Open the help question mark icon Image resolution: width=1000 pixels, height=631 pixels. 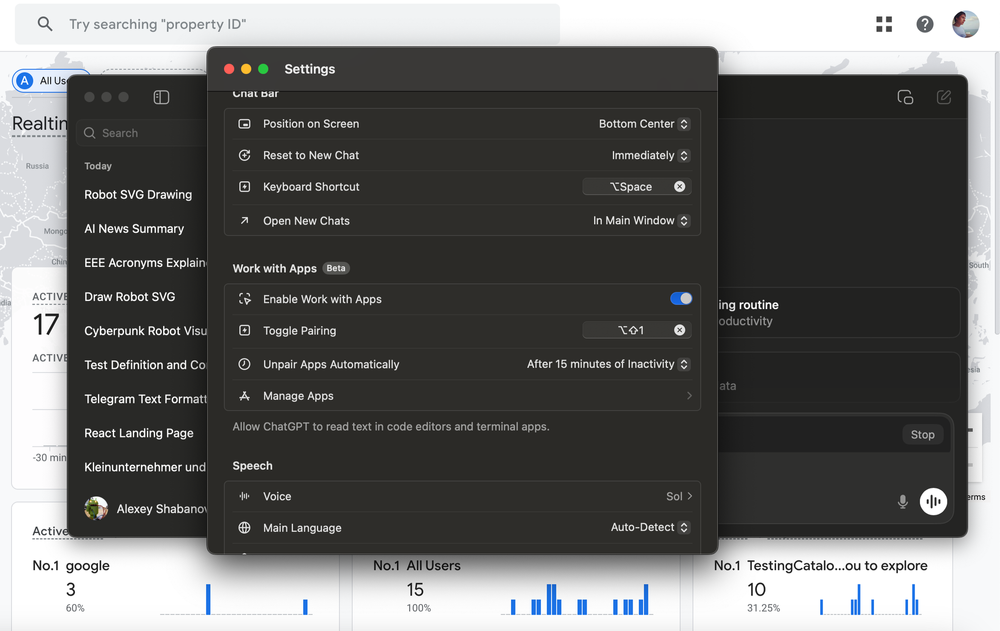(x=925, y=24)
